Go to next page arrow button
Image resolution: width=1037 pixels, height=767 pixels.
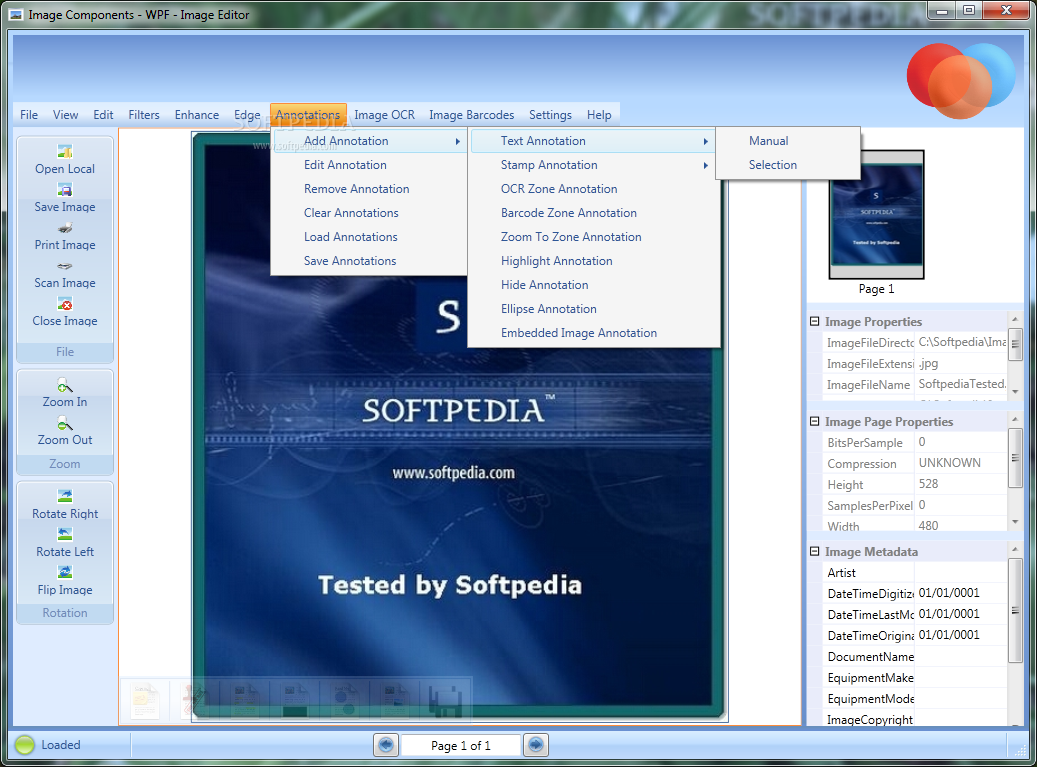pyautogui.click(x=536, y=745)
